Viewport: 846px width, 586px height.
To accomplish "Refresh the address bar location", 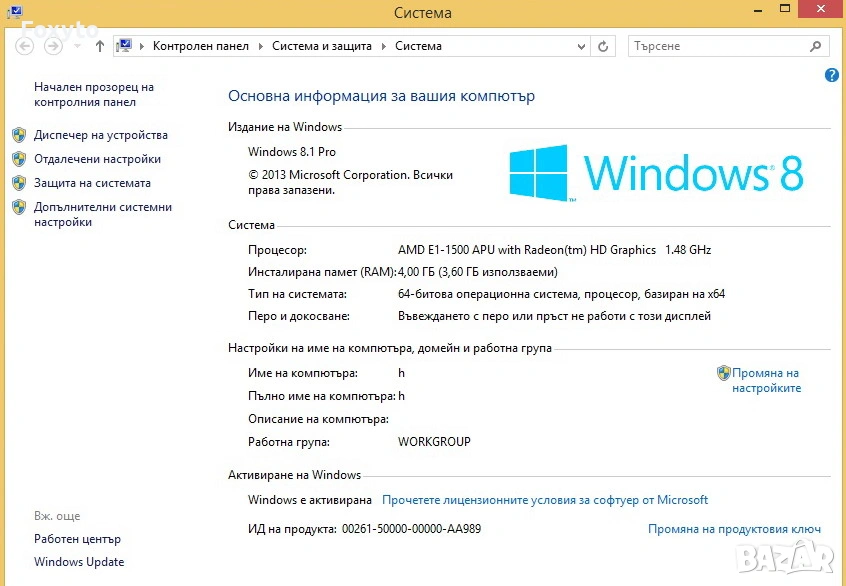I will [x=603, y=46].
